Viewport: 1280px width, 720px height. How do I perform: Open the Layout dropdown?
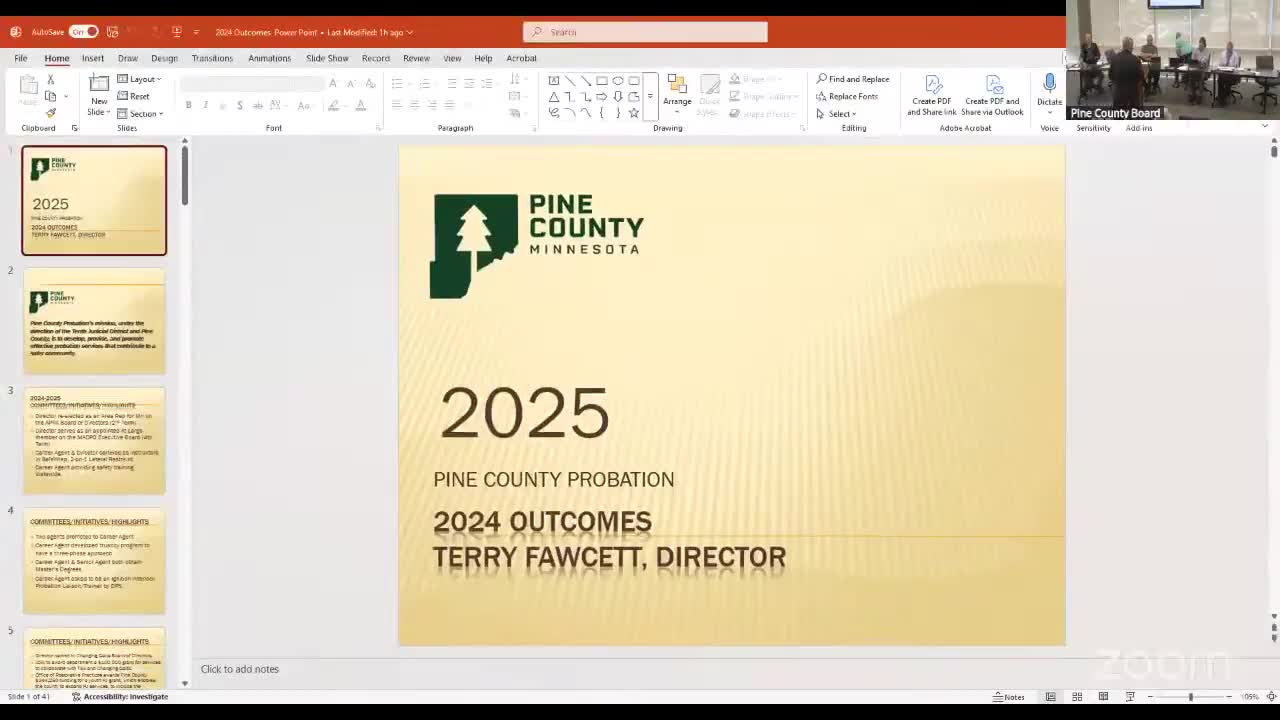[139, 79]
